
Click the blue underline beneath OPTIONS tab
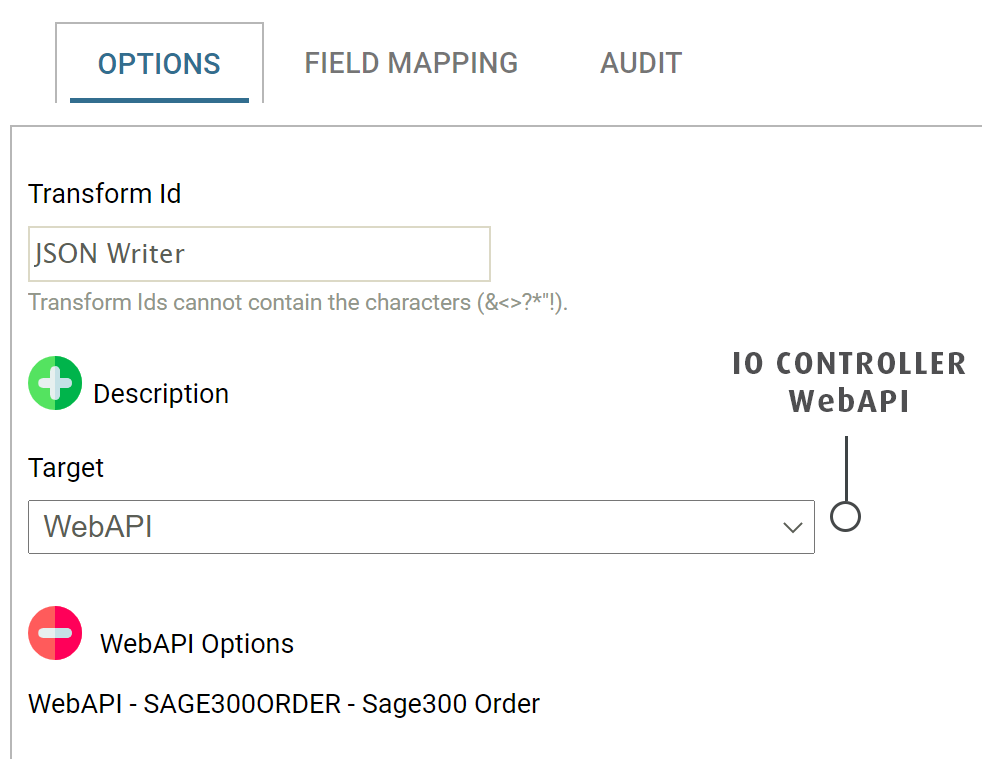(159, 99)
